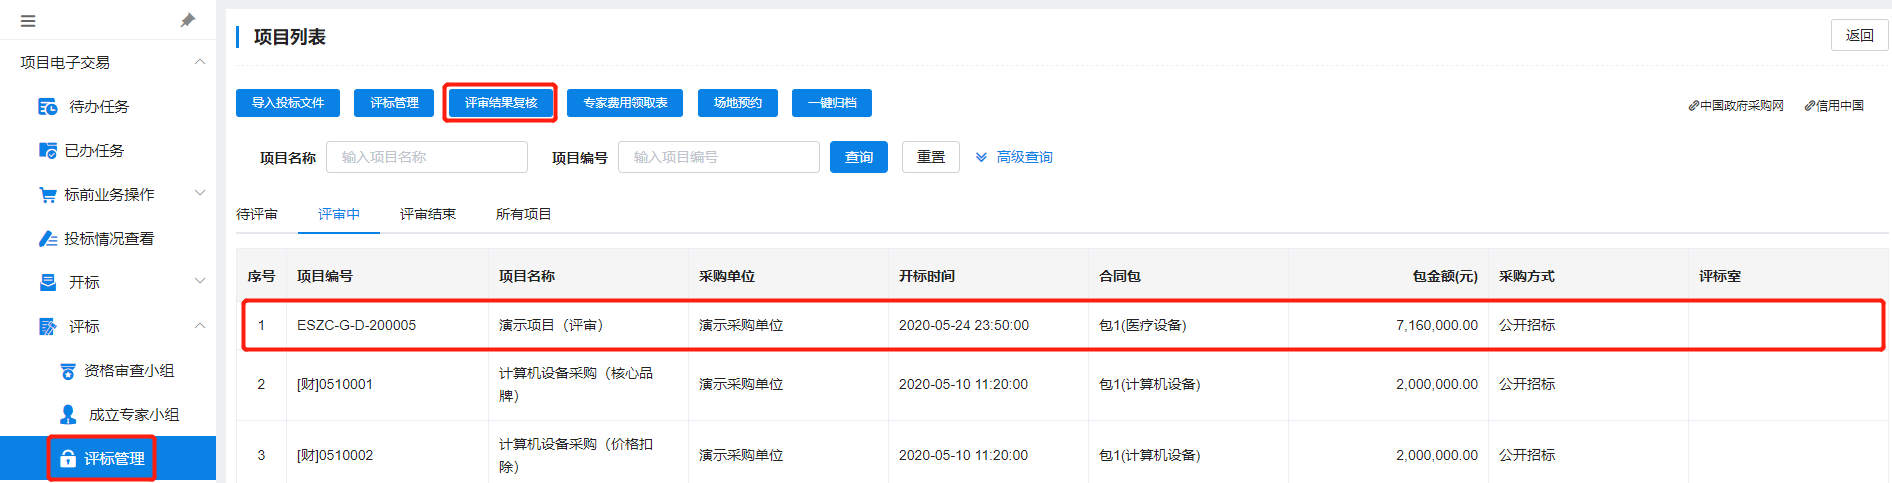This screenshot has width=1892, height=483.
Task: Expand 高级查询 advanced search
Action: point(1014,158)
